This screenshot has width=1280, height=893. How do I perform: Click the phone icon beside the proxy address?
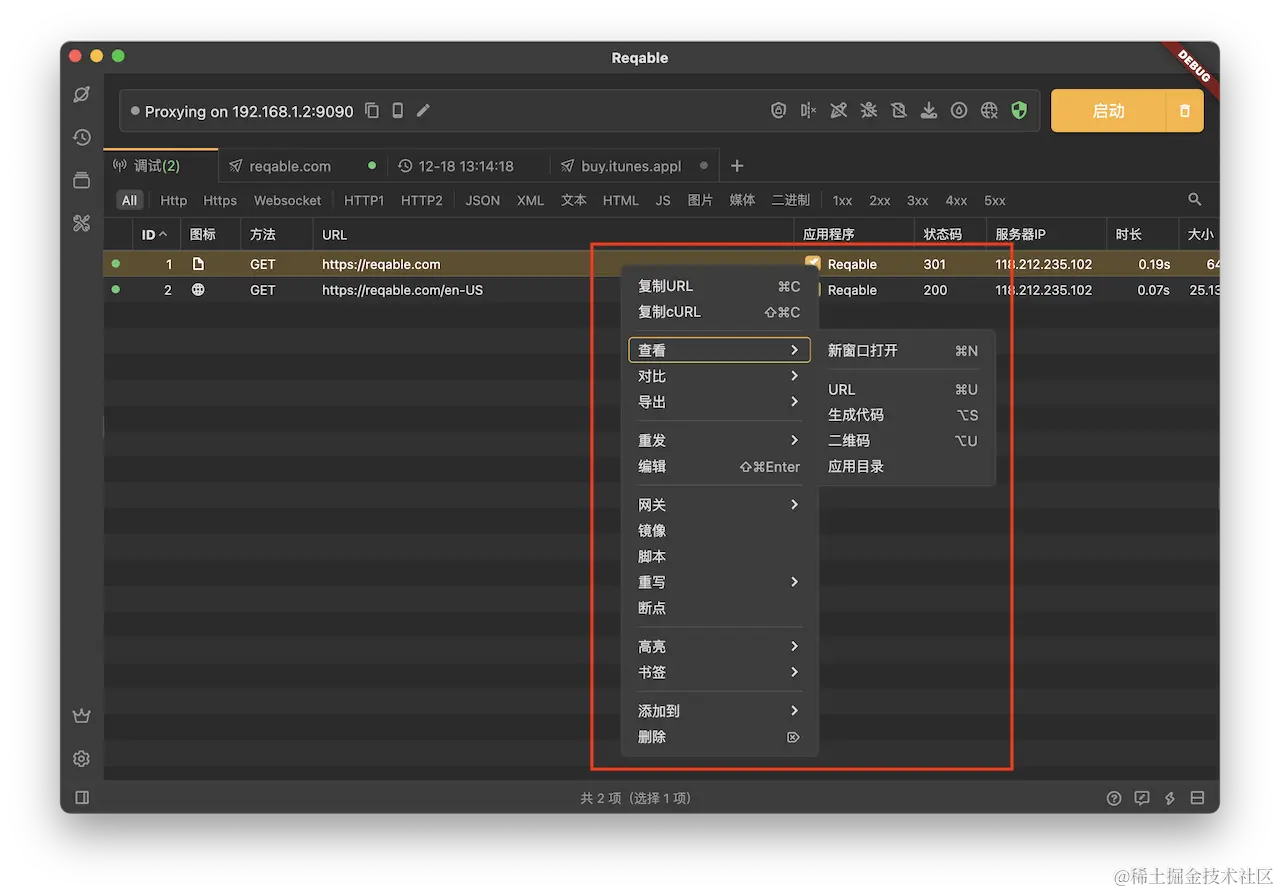[398, 111]
